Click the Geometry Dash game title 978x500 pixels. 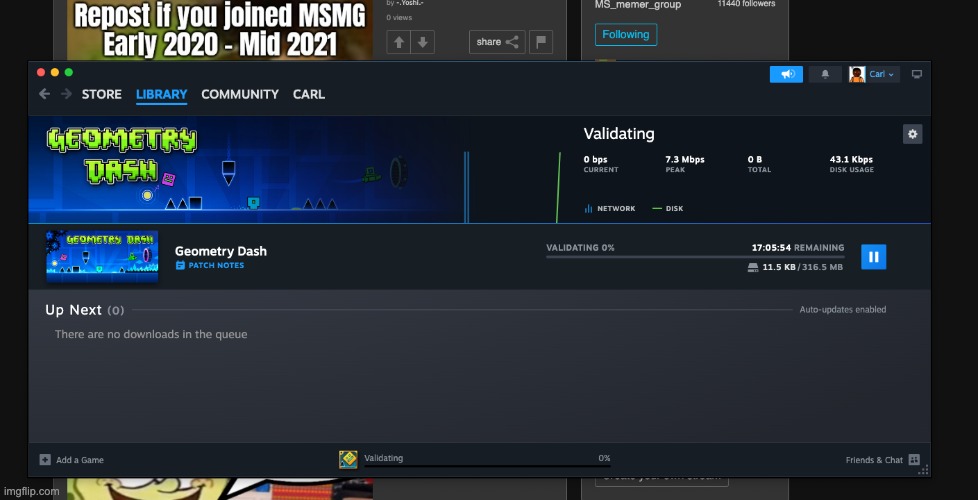(x=221, y=251)
